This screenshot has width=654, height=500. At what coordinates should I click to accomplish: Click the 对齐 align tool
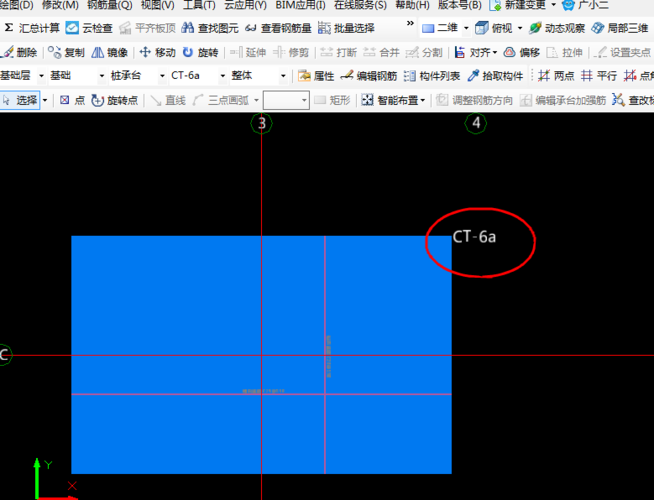[x=475, y=53]
